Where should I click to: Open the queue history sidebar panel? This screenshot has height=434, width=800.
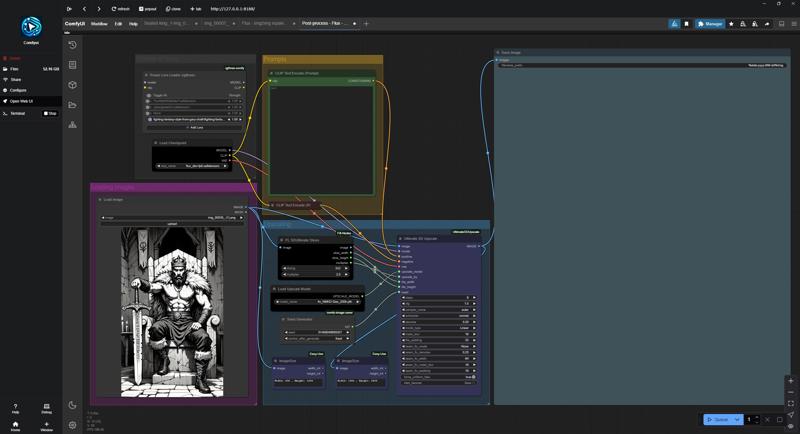tap(72, 45)
